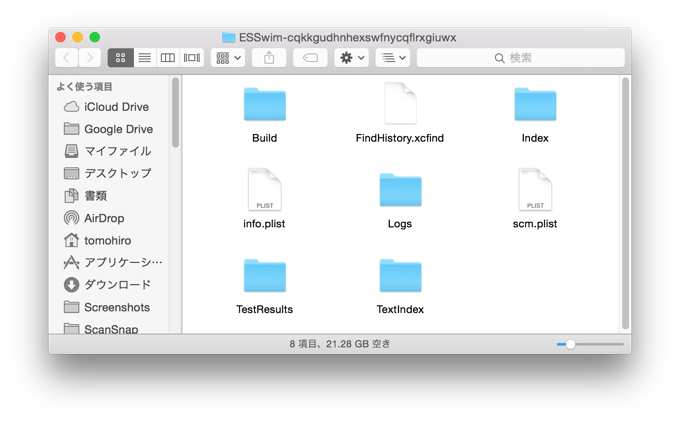Click the window title ESSwim-cqkkgudhnhexswfnycqflrxgiuwx

[x=347, y=38]
